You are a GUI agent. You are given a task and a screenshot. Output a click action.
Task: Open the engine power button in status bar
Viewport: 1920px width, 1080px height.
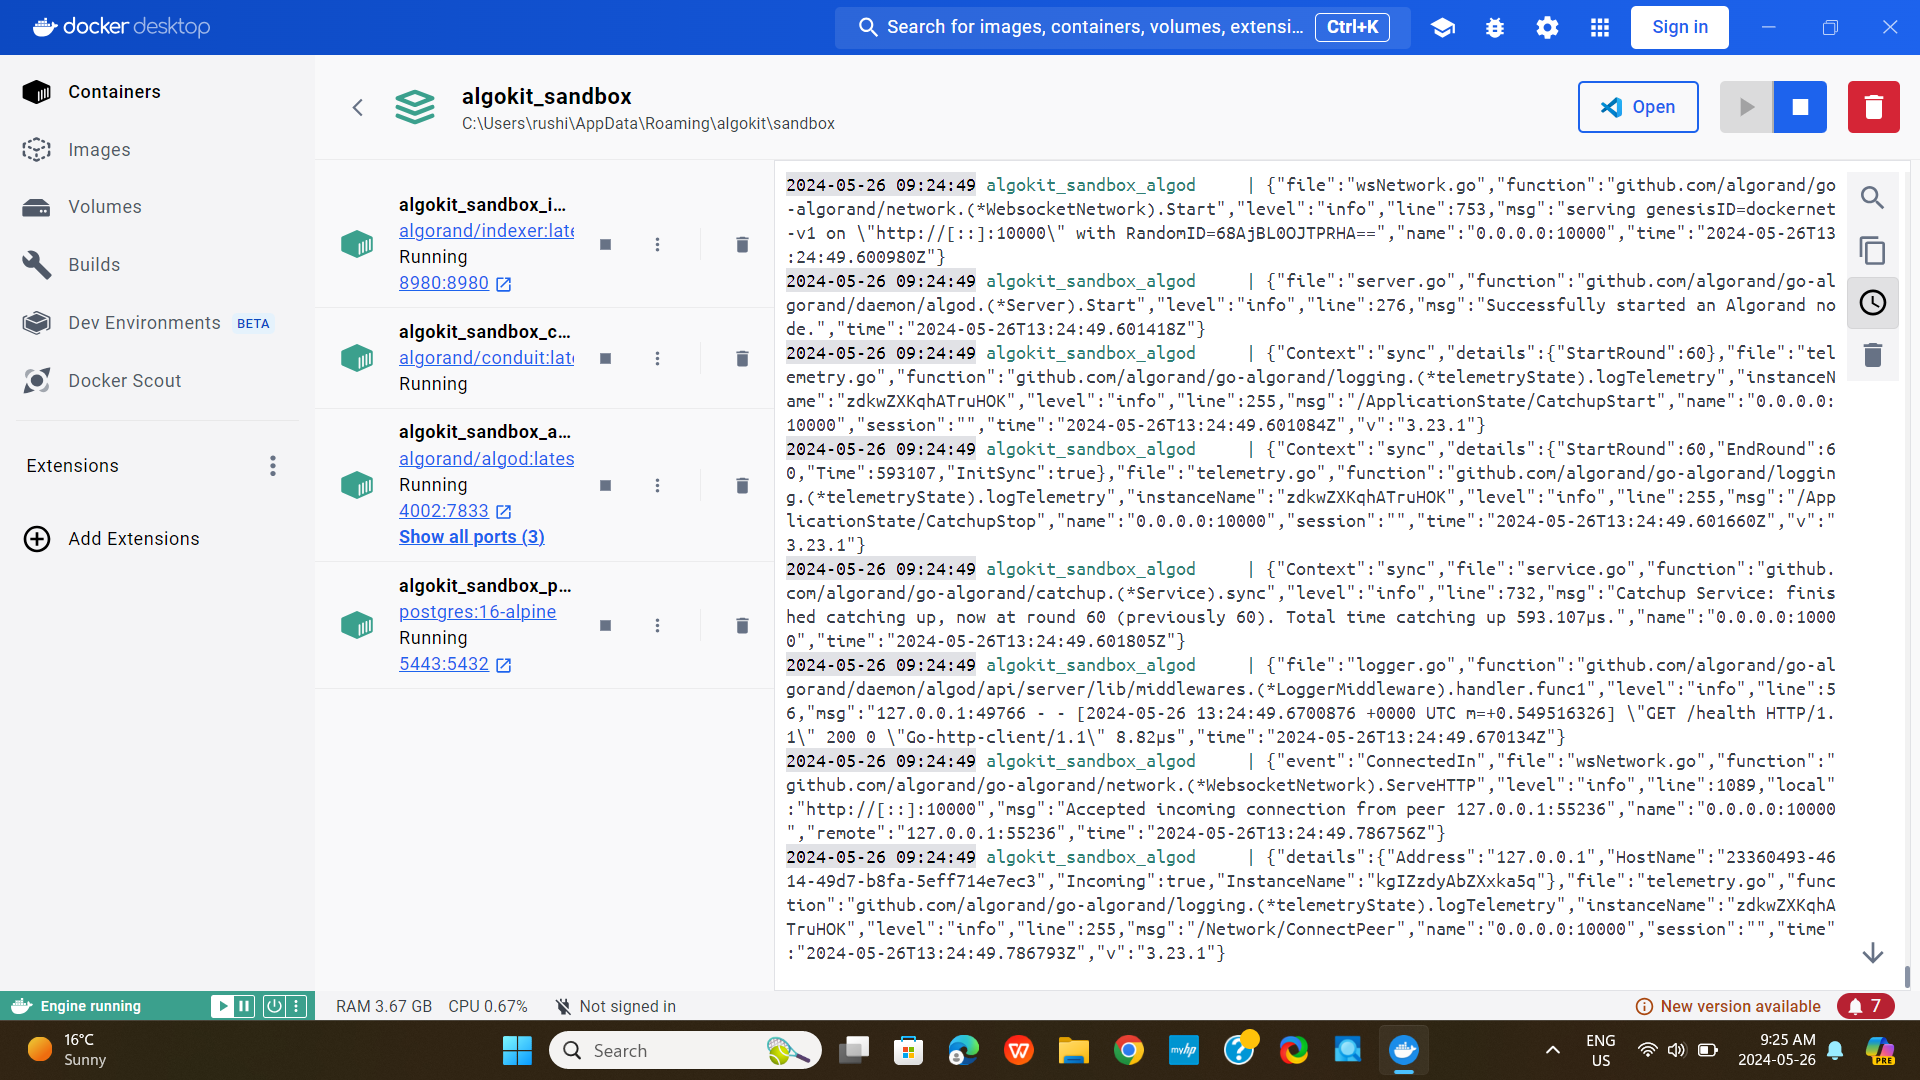[x=273, y=1006]
